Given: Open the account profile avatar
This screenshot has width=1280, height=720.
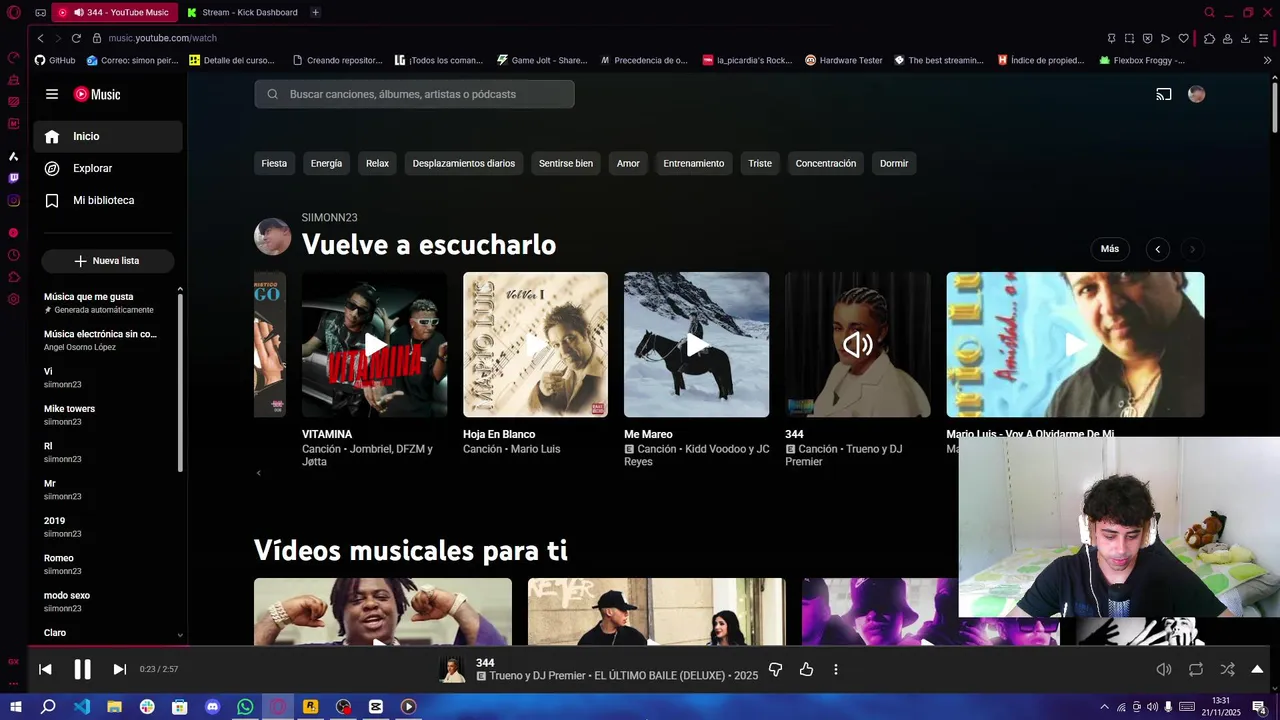Looking at the screenshot, I should (x=1196, y=94).
